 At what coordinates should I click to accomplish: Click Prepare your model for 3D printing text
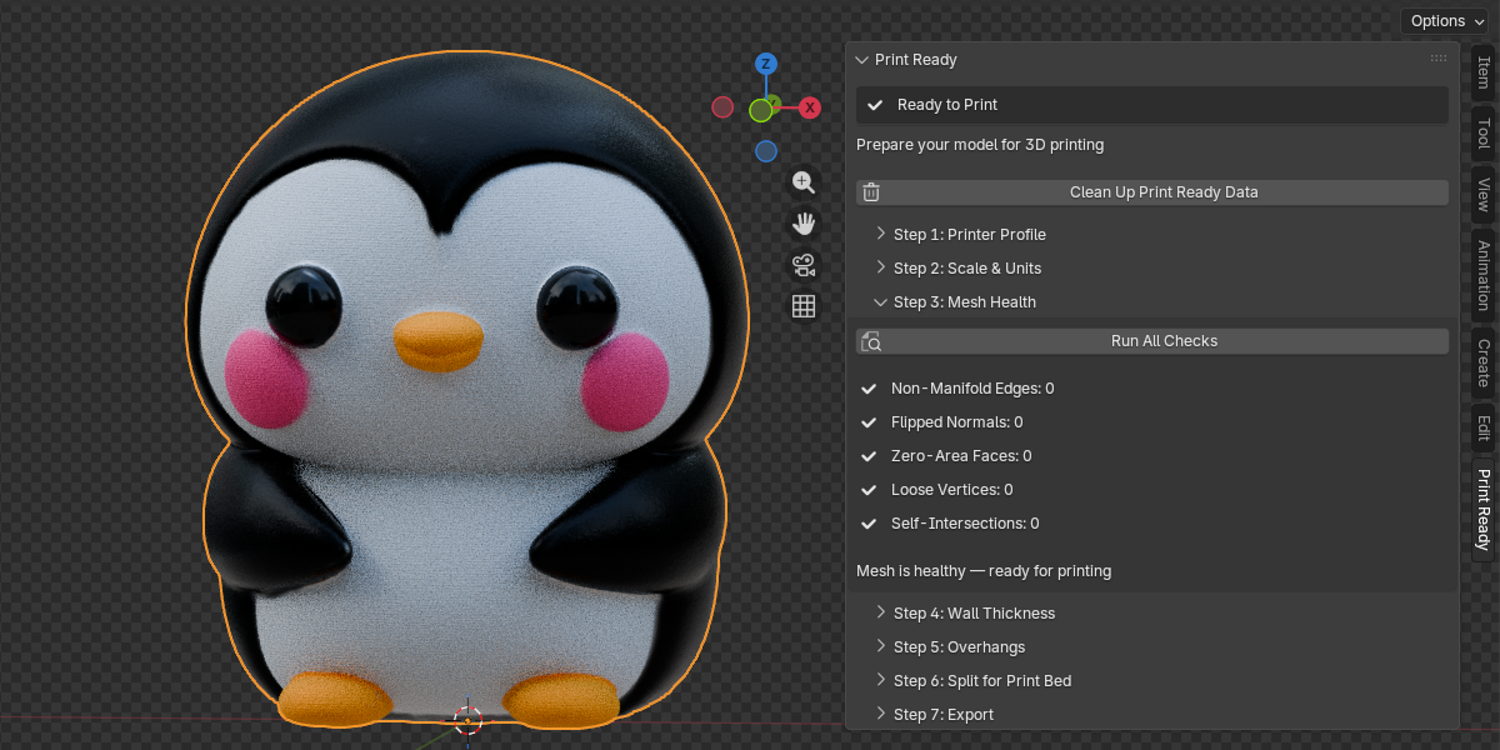[980, 145]
